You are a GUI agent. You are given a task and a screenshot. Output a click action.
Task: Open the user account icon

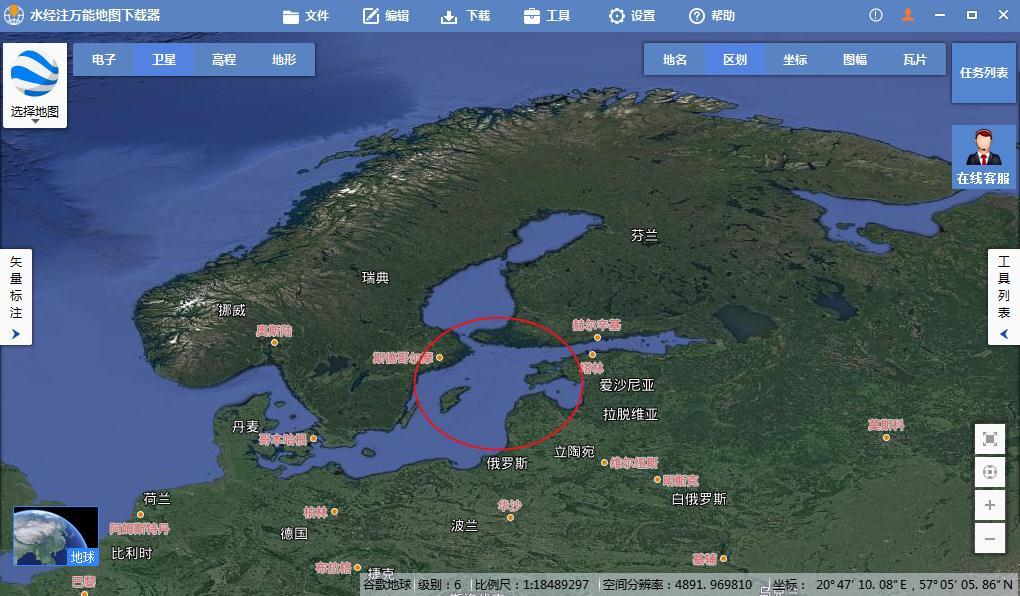click(x=908, y=15)
